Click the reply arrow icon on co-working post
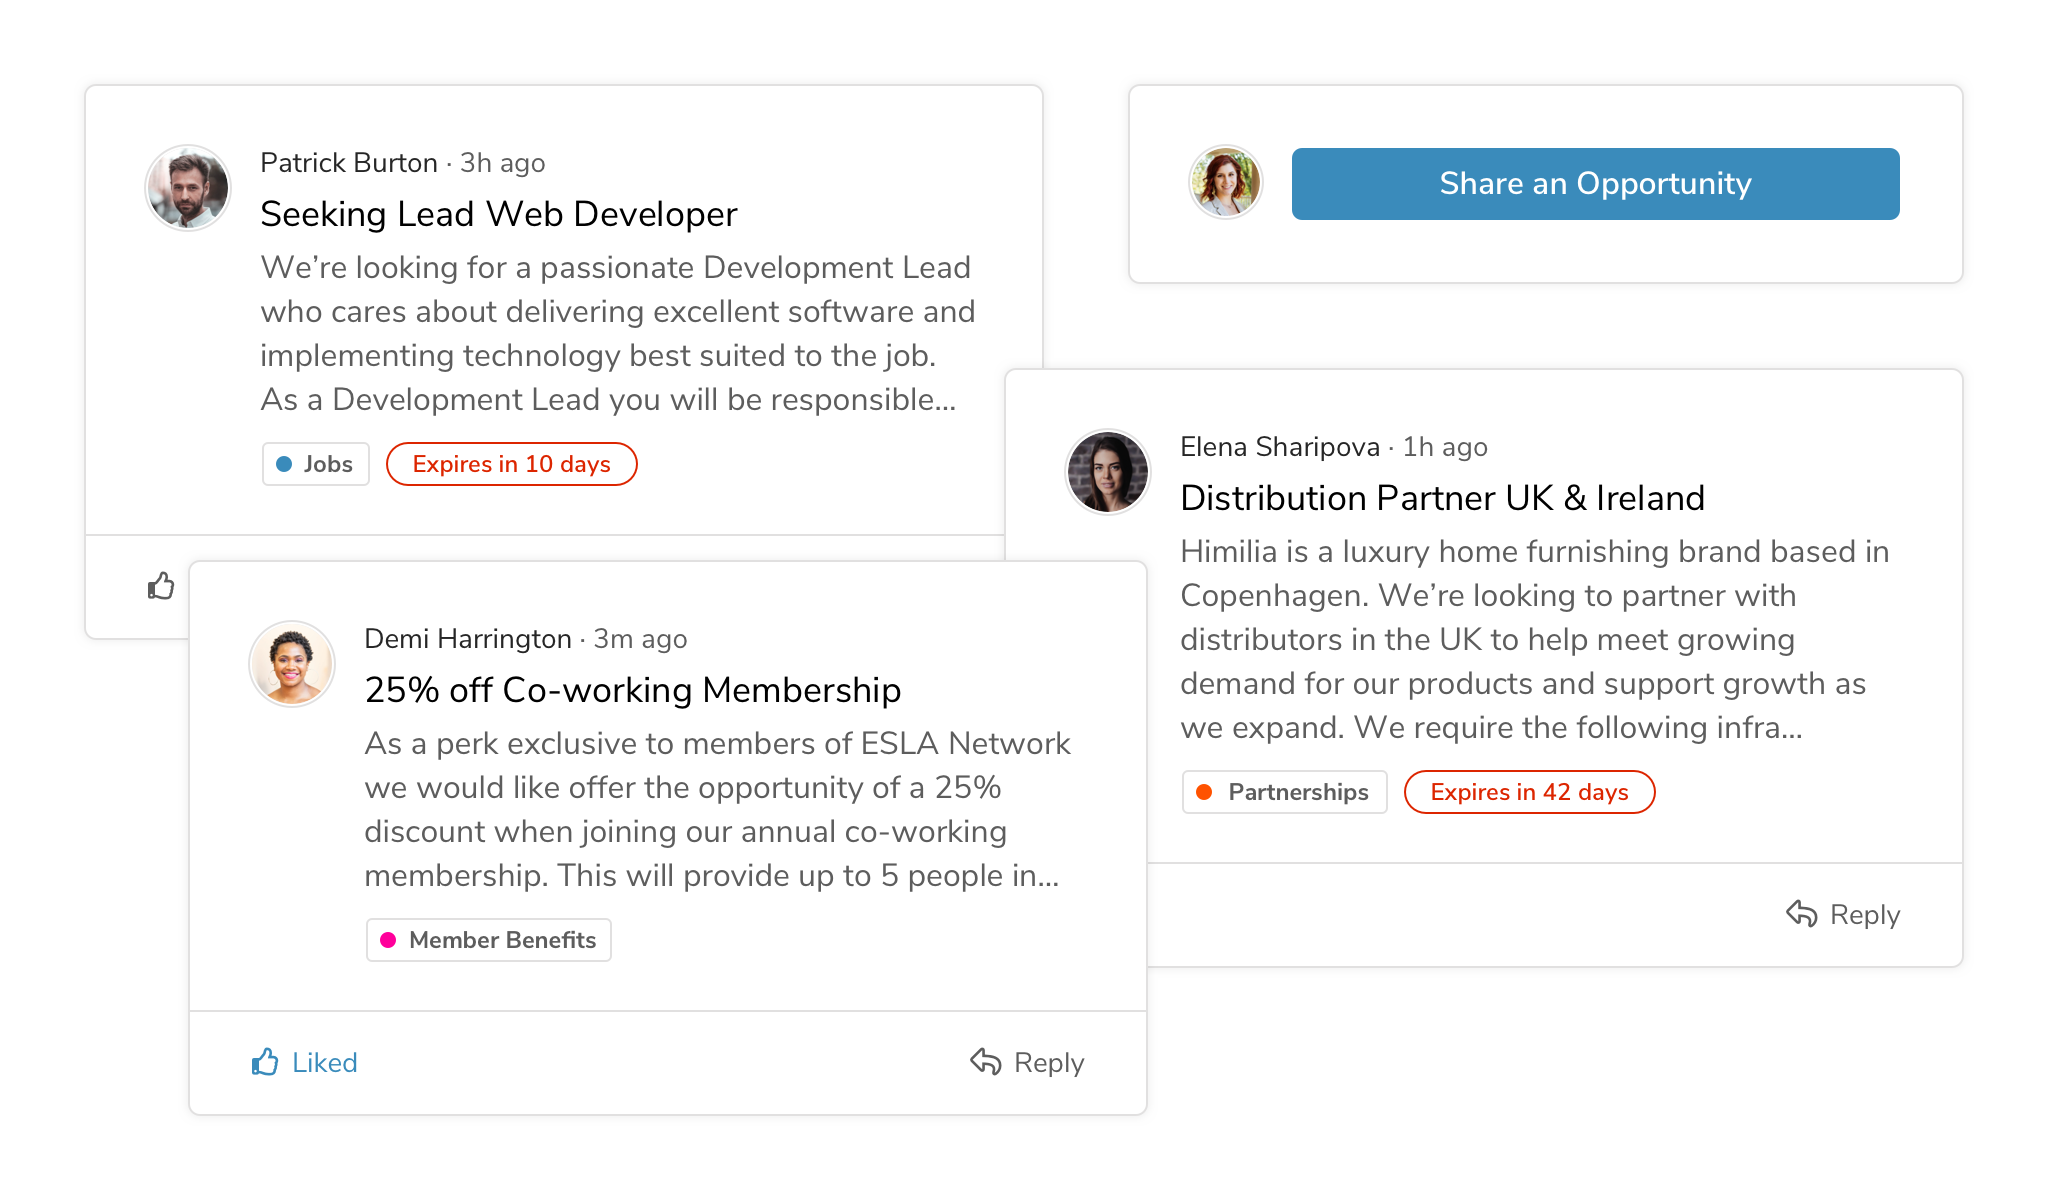This screenshot has height=1200, width=2048. click(x=986, y=1062)
